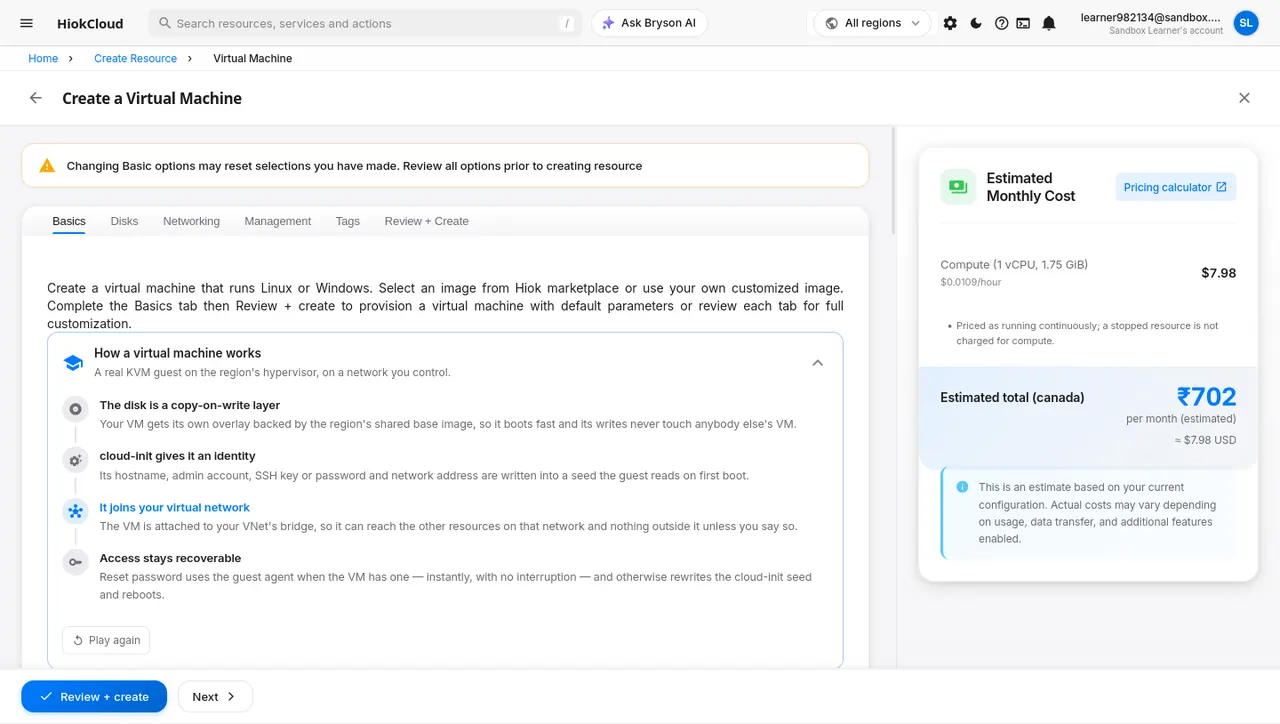Click Play again button
Screen dimensions: 1280x724
105,640
